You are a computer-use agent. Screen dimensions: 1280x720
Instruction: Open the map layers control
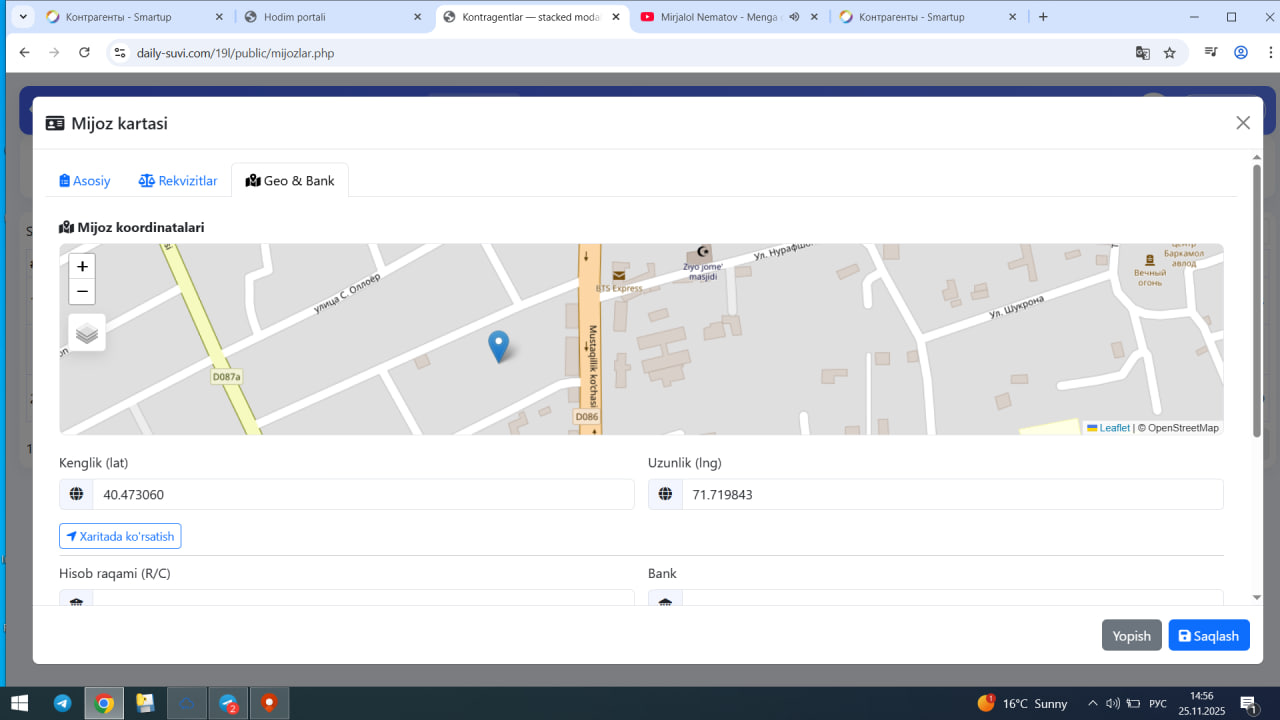87,333
